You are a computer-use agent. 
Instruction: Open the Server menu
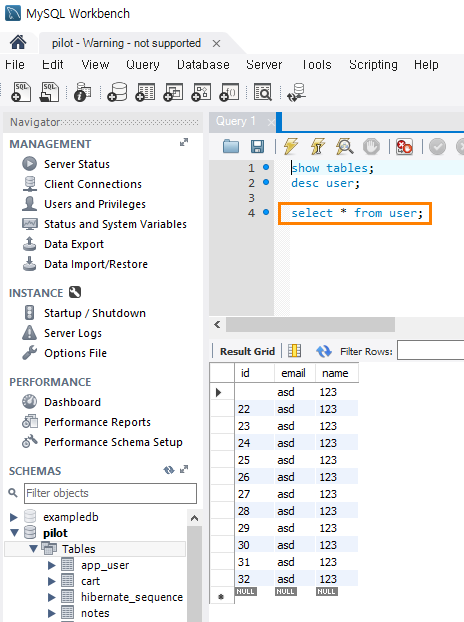[264, 64]
